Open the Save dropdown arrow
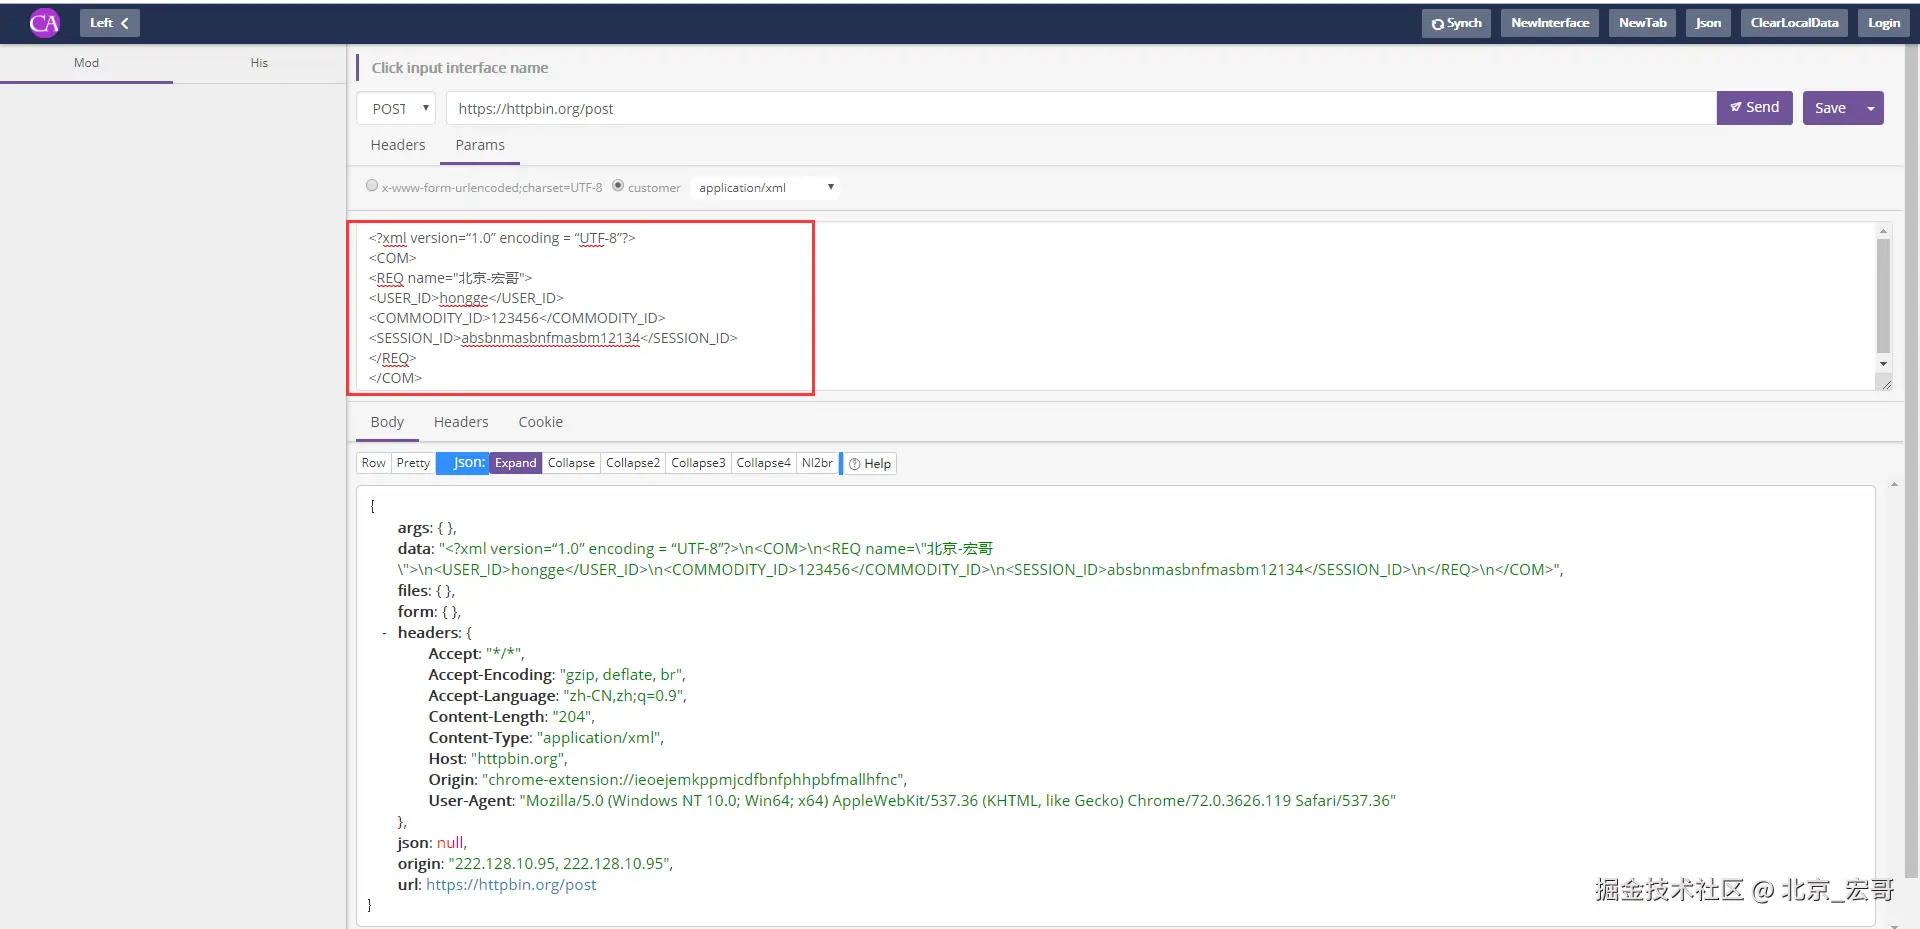1920x929 pixels. click(1871, 108)
